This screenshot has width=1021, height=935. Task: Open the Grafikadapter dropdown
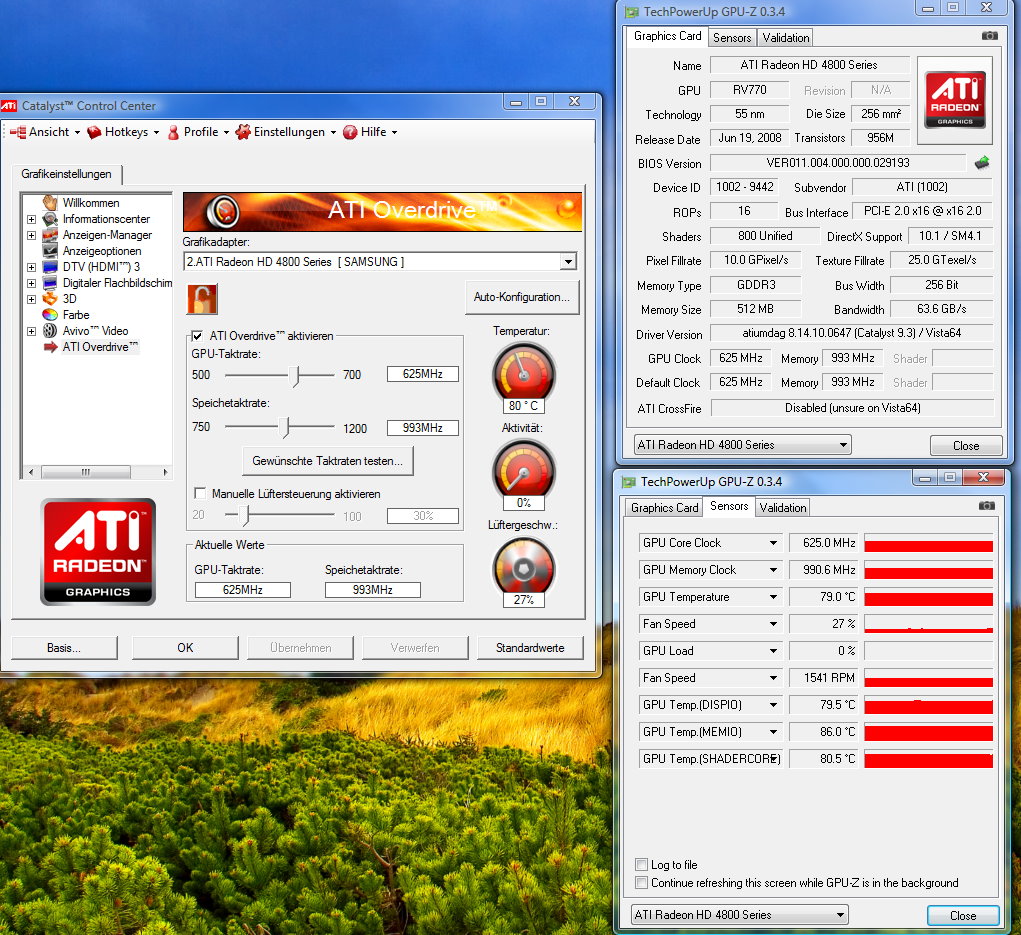(568, 262)
